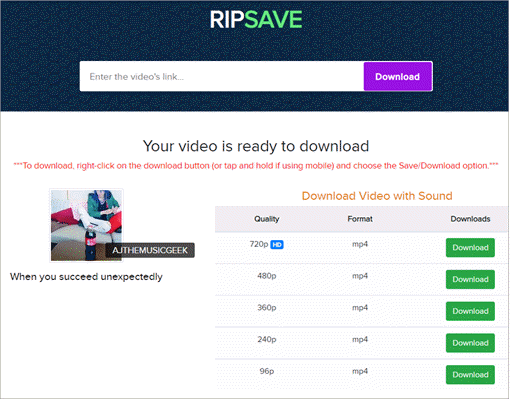Download the 96p mp4 video

click(470, 375)
